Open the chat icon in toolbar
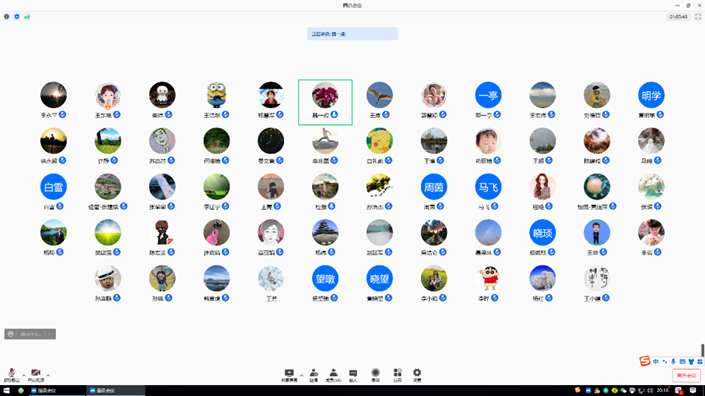 click(353, 373)
